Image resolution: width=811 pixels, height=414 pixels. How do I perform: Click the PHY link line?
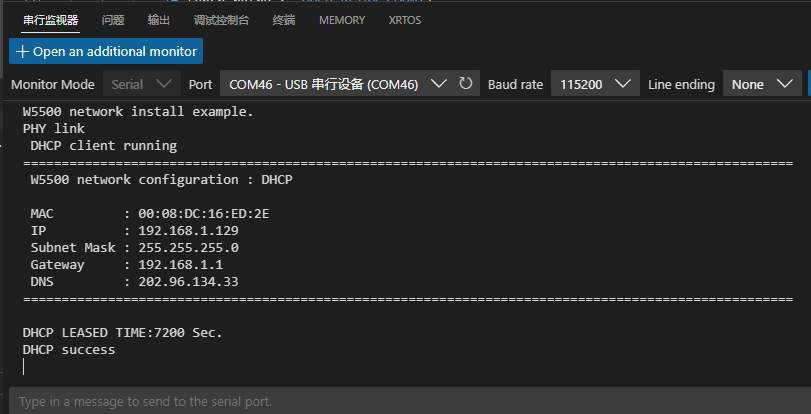coord(54,128)
